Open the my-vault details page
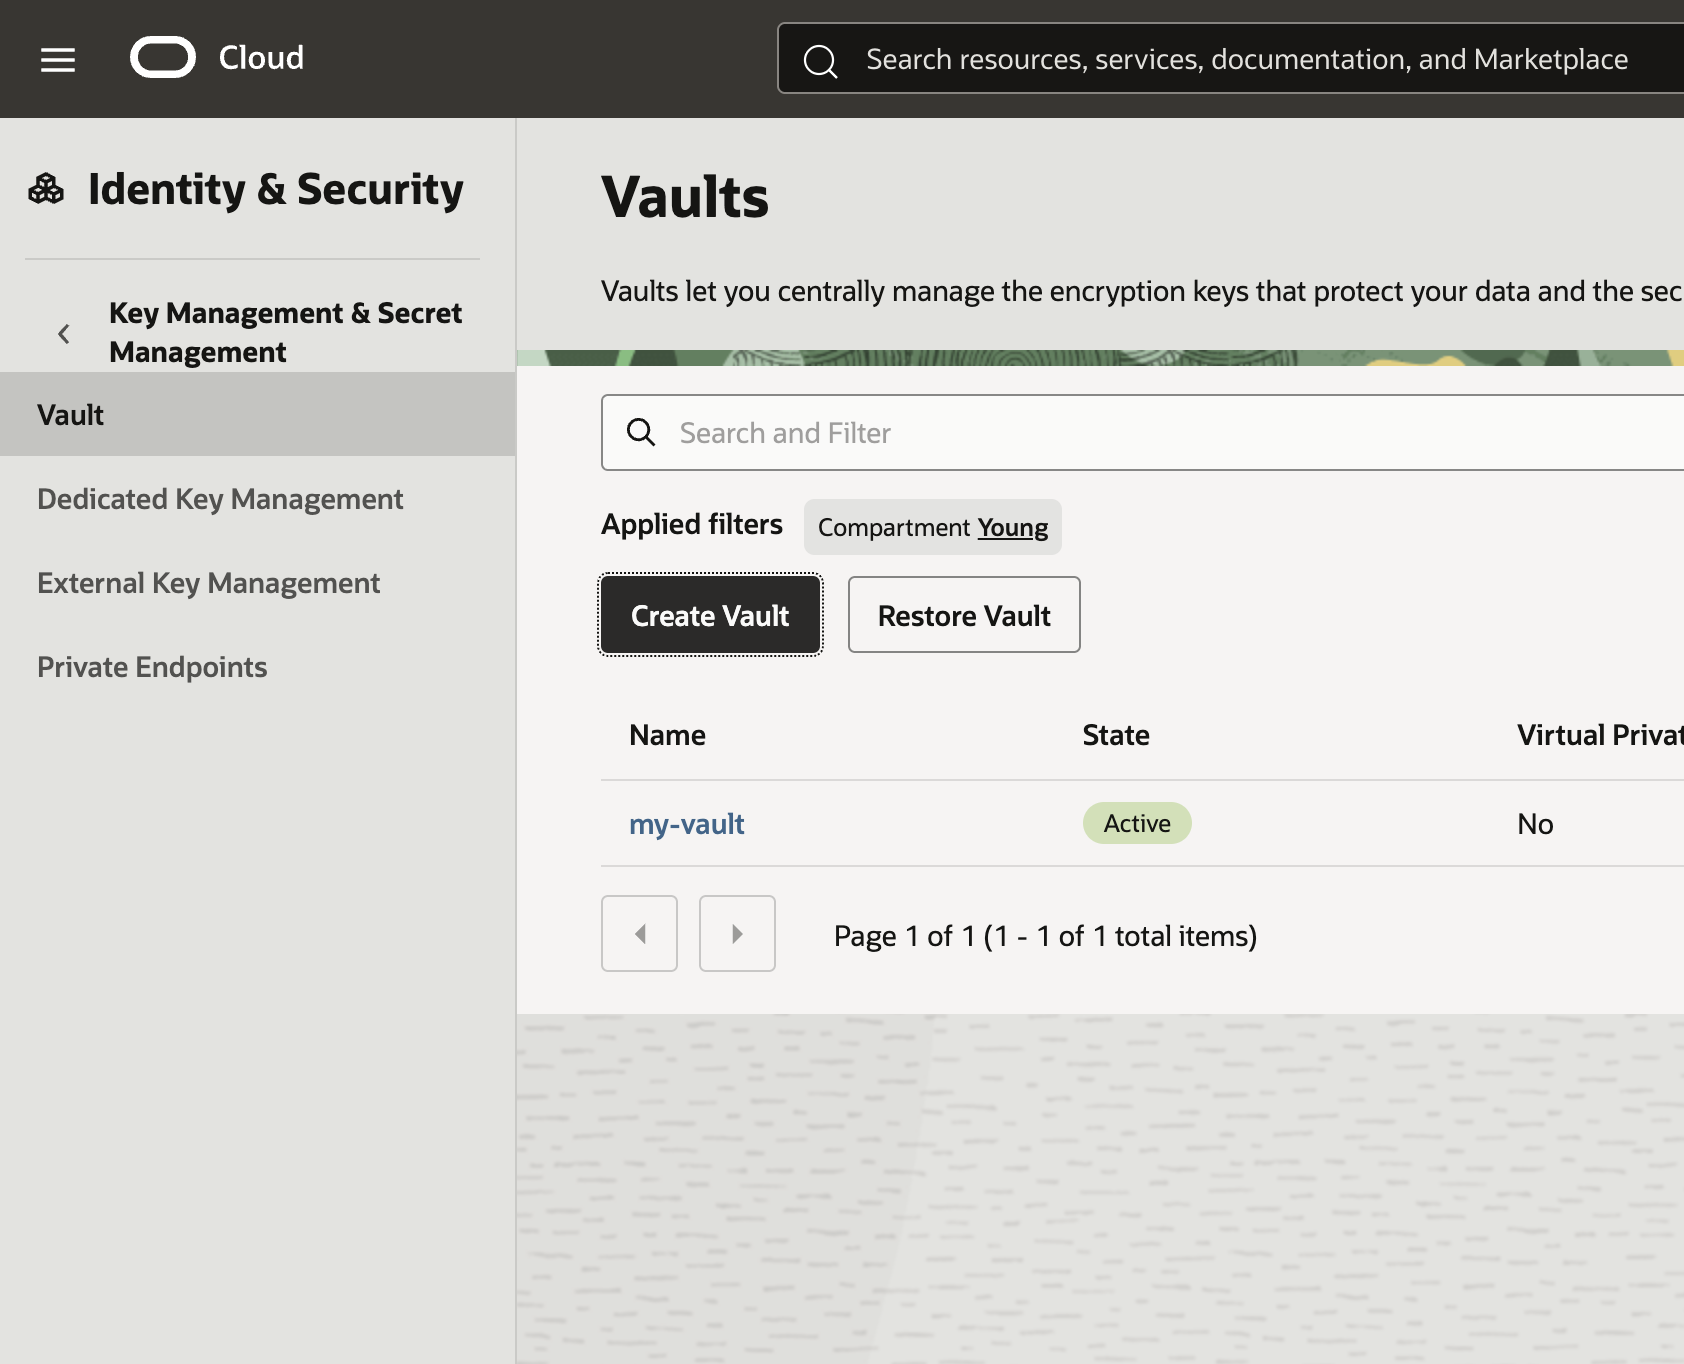This screenshot has width=1684, height=1364. pos(686,823)
